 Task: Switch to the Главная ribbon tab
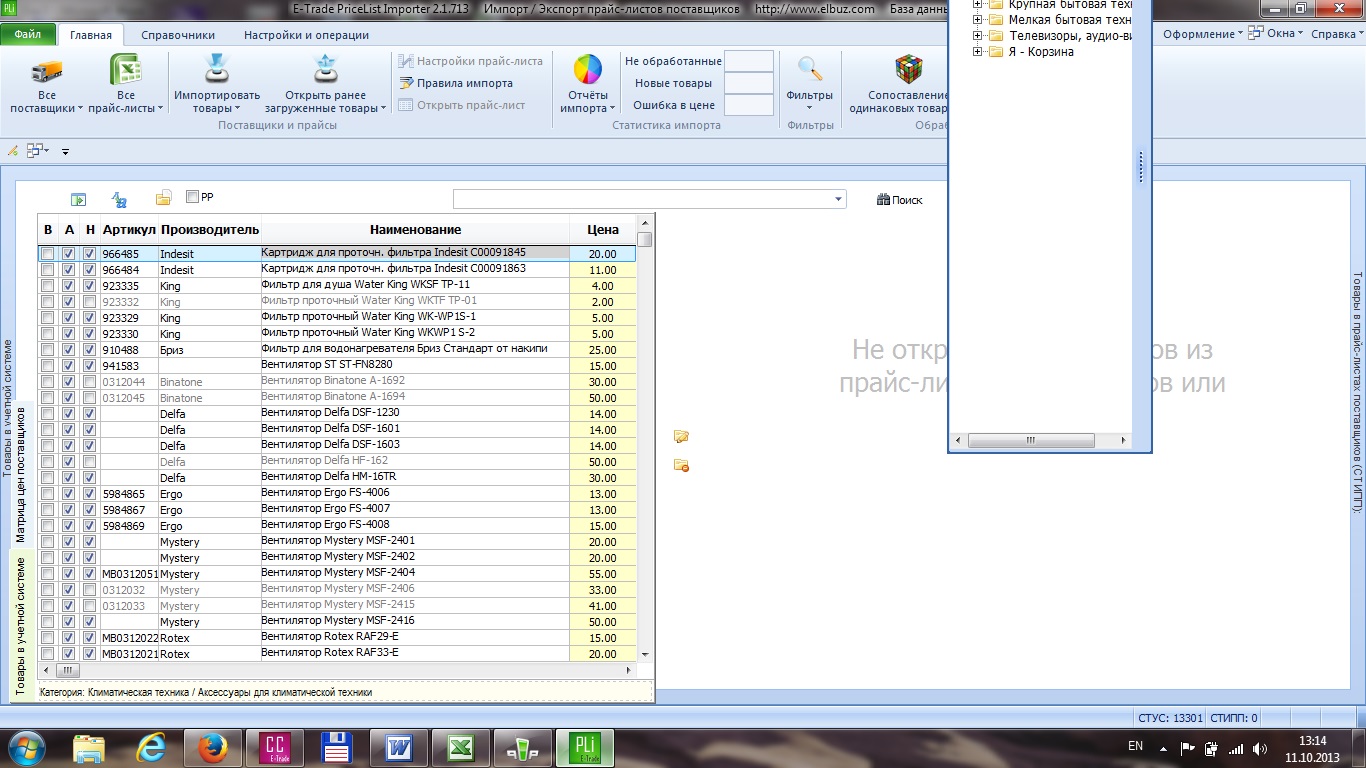pos(91,35)
